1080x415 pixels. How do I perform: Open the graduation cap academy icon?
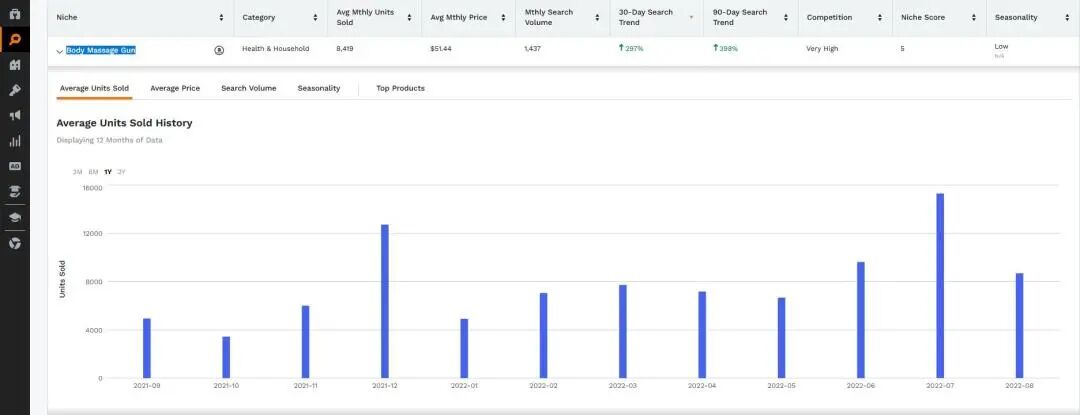coord(14,217)
